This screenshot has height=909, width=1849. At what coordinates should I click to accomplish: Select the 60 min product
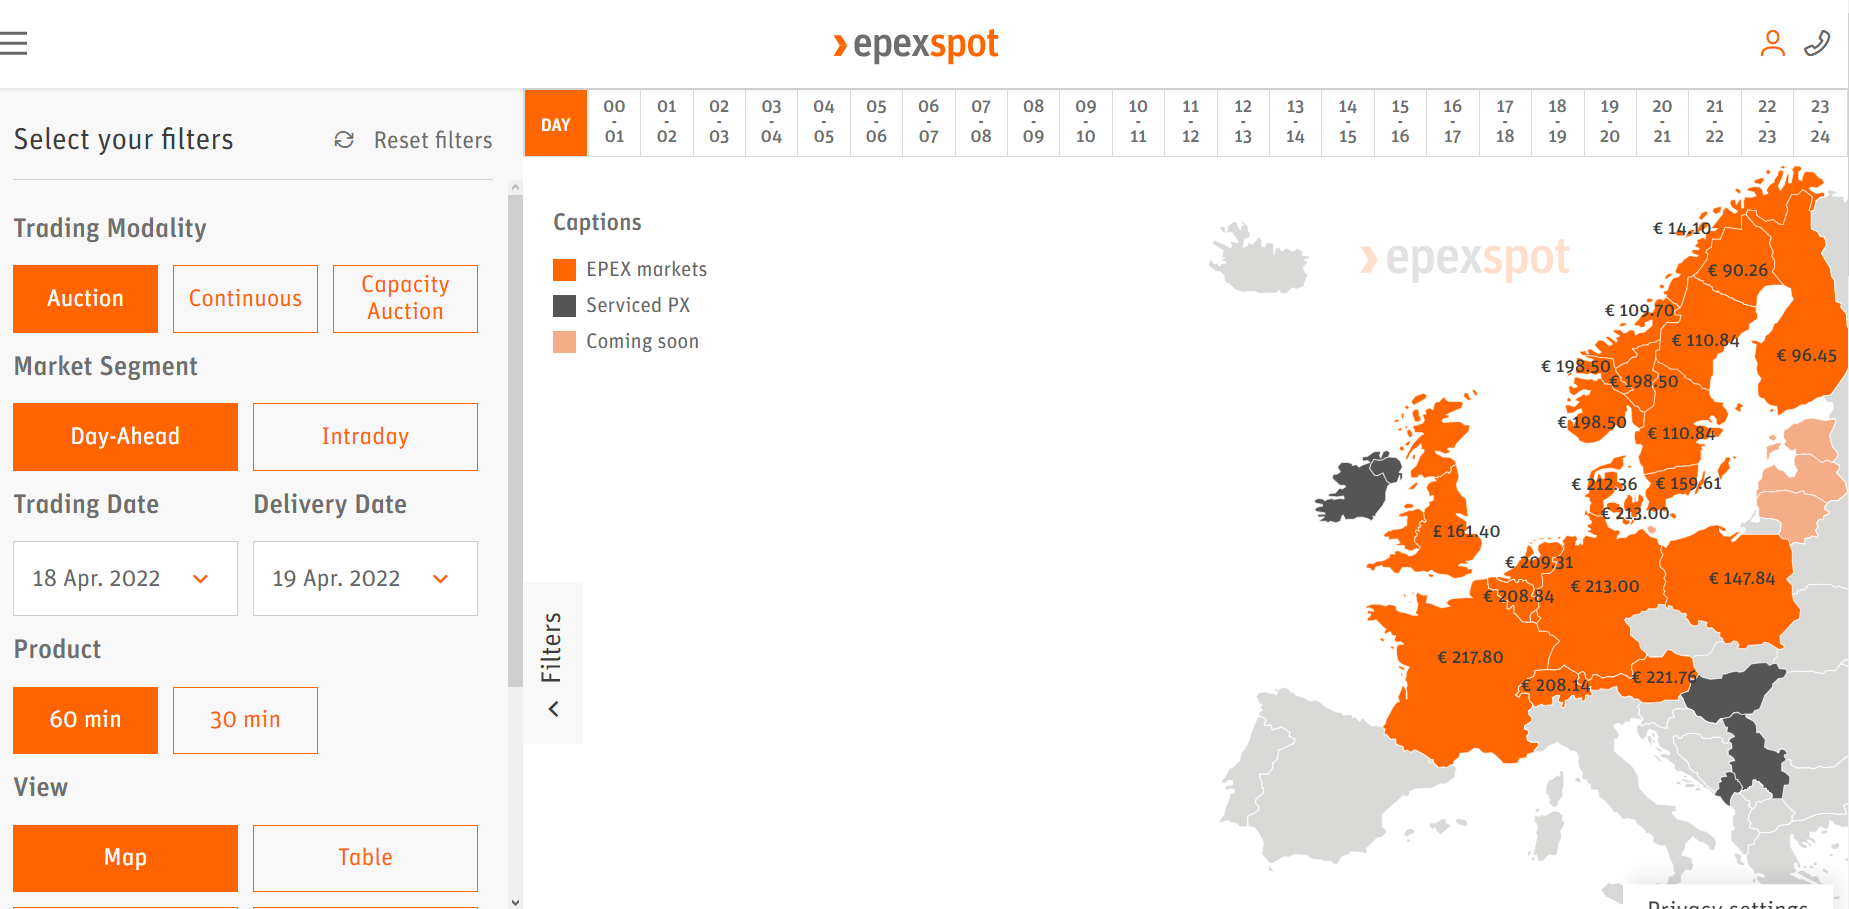pos(85,720)
